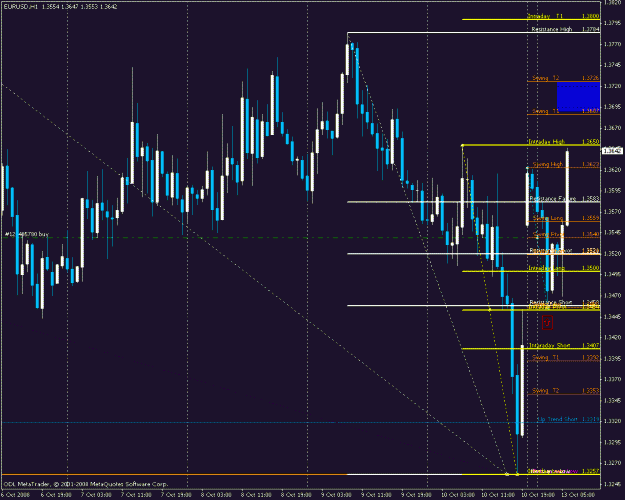Click the 8 Oct 11:00 time label
The height and width of the screenshot is (500, 625).
click(256, 495)
